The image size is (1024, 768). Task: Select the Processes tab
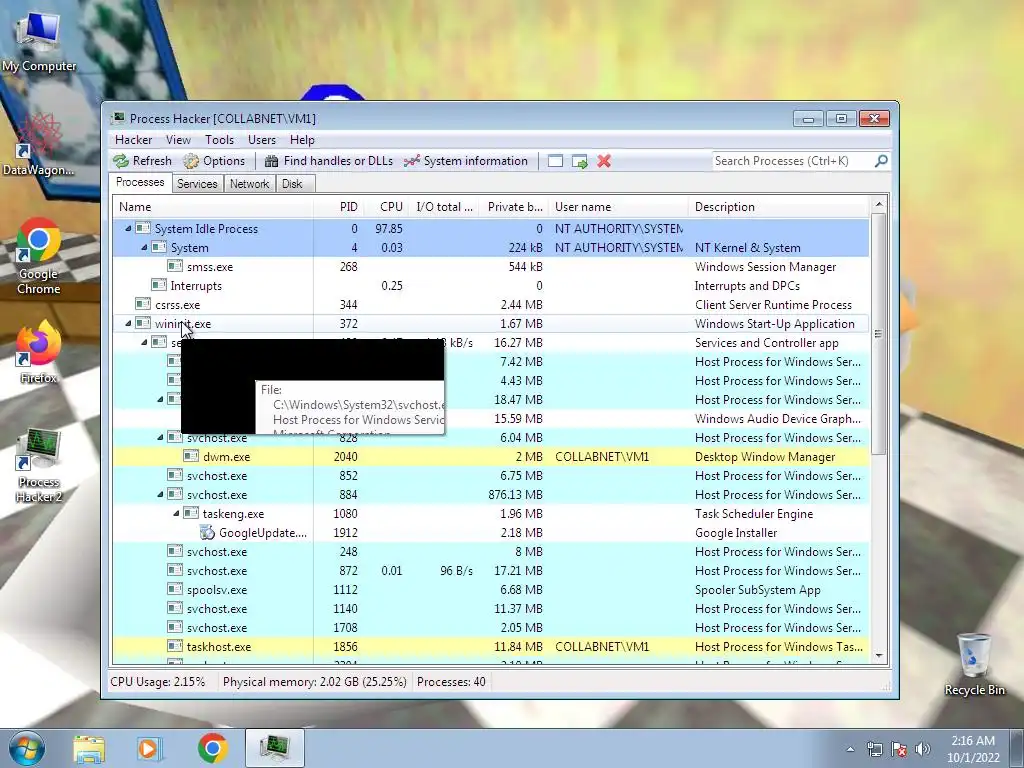click(140, 182)
